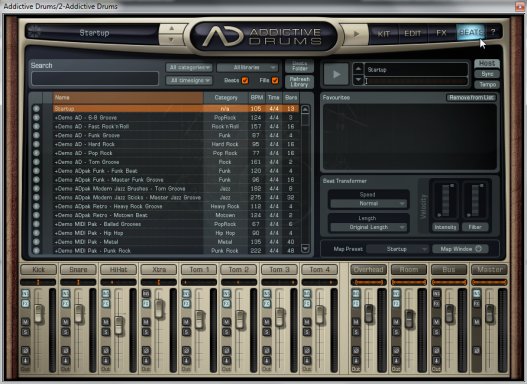Click the Master channel volume fader

pos(489,313)
